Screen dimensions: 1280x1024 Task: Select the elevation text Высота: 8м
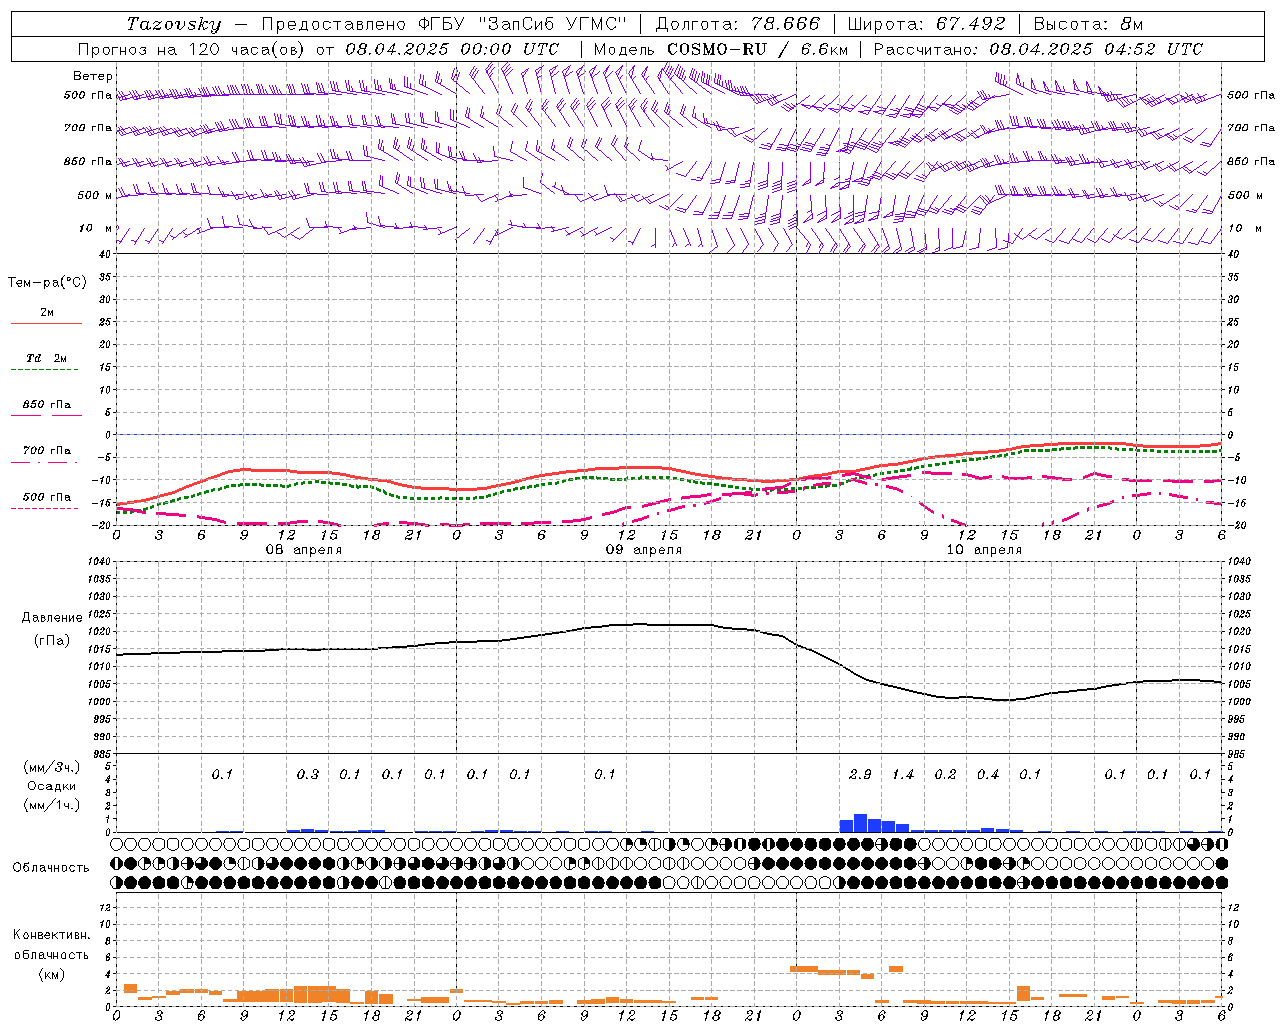(x=1088, y=24)
